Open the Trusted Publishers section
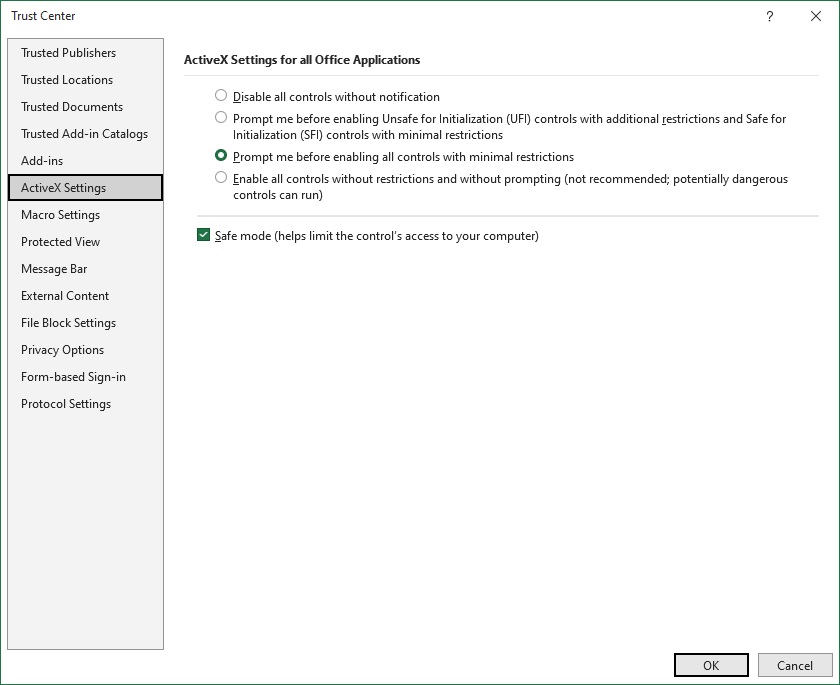Viewport: 840px width, 685px height. pos(68,53)
